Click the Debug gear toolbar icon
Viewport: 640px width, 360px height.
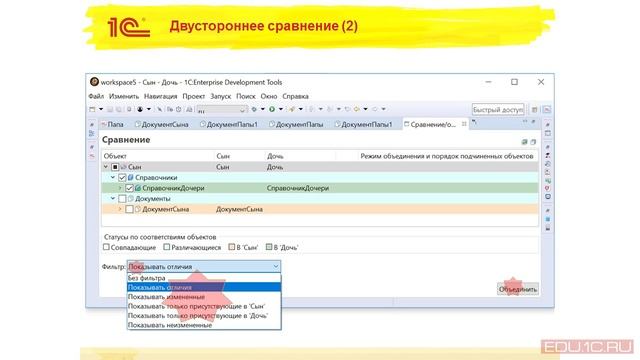point(254,109)
